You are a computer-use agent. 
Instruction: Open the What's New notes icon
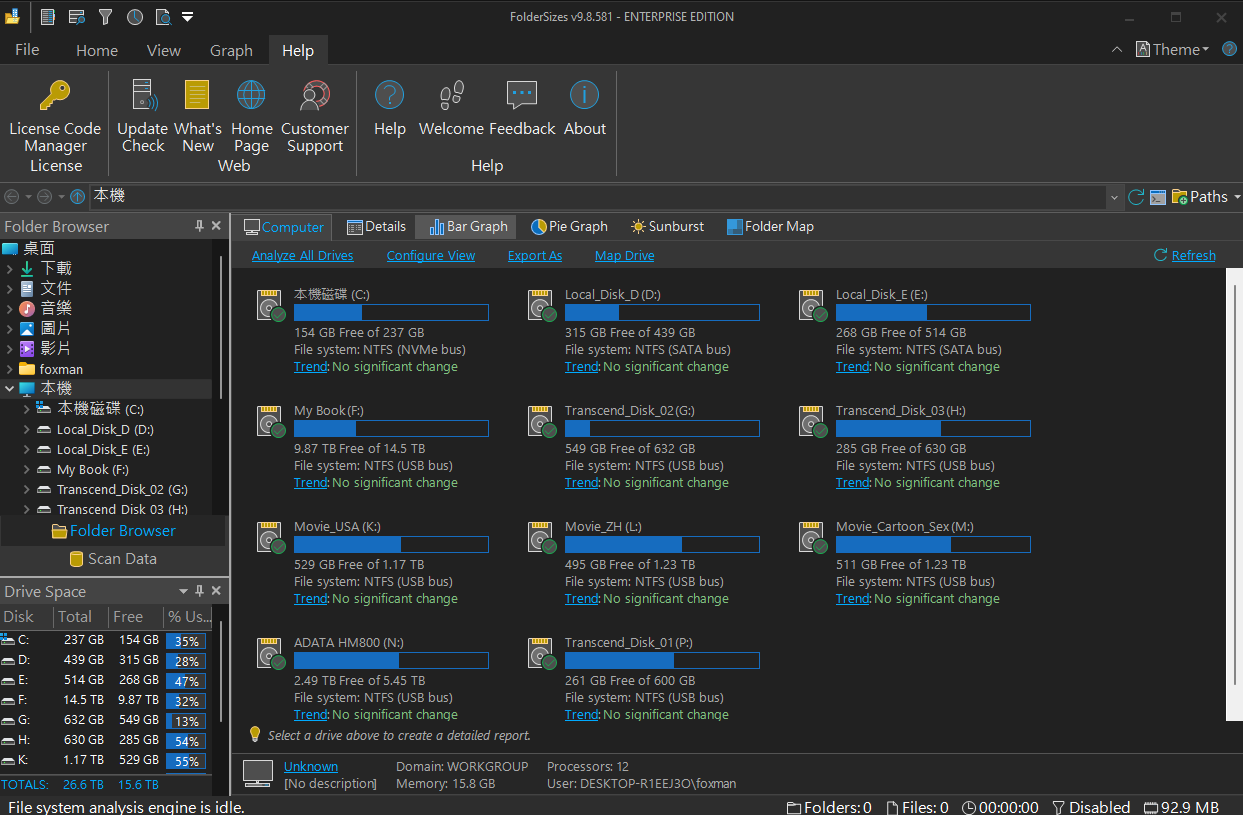coord(197,96)
